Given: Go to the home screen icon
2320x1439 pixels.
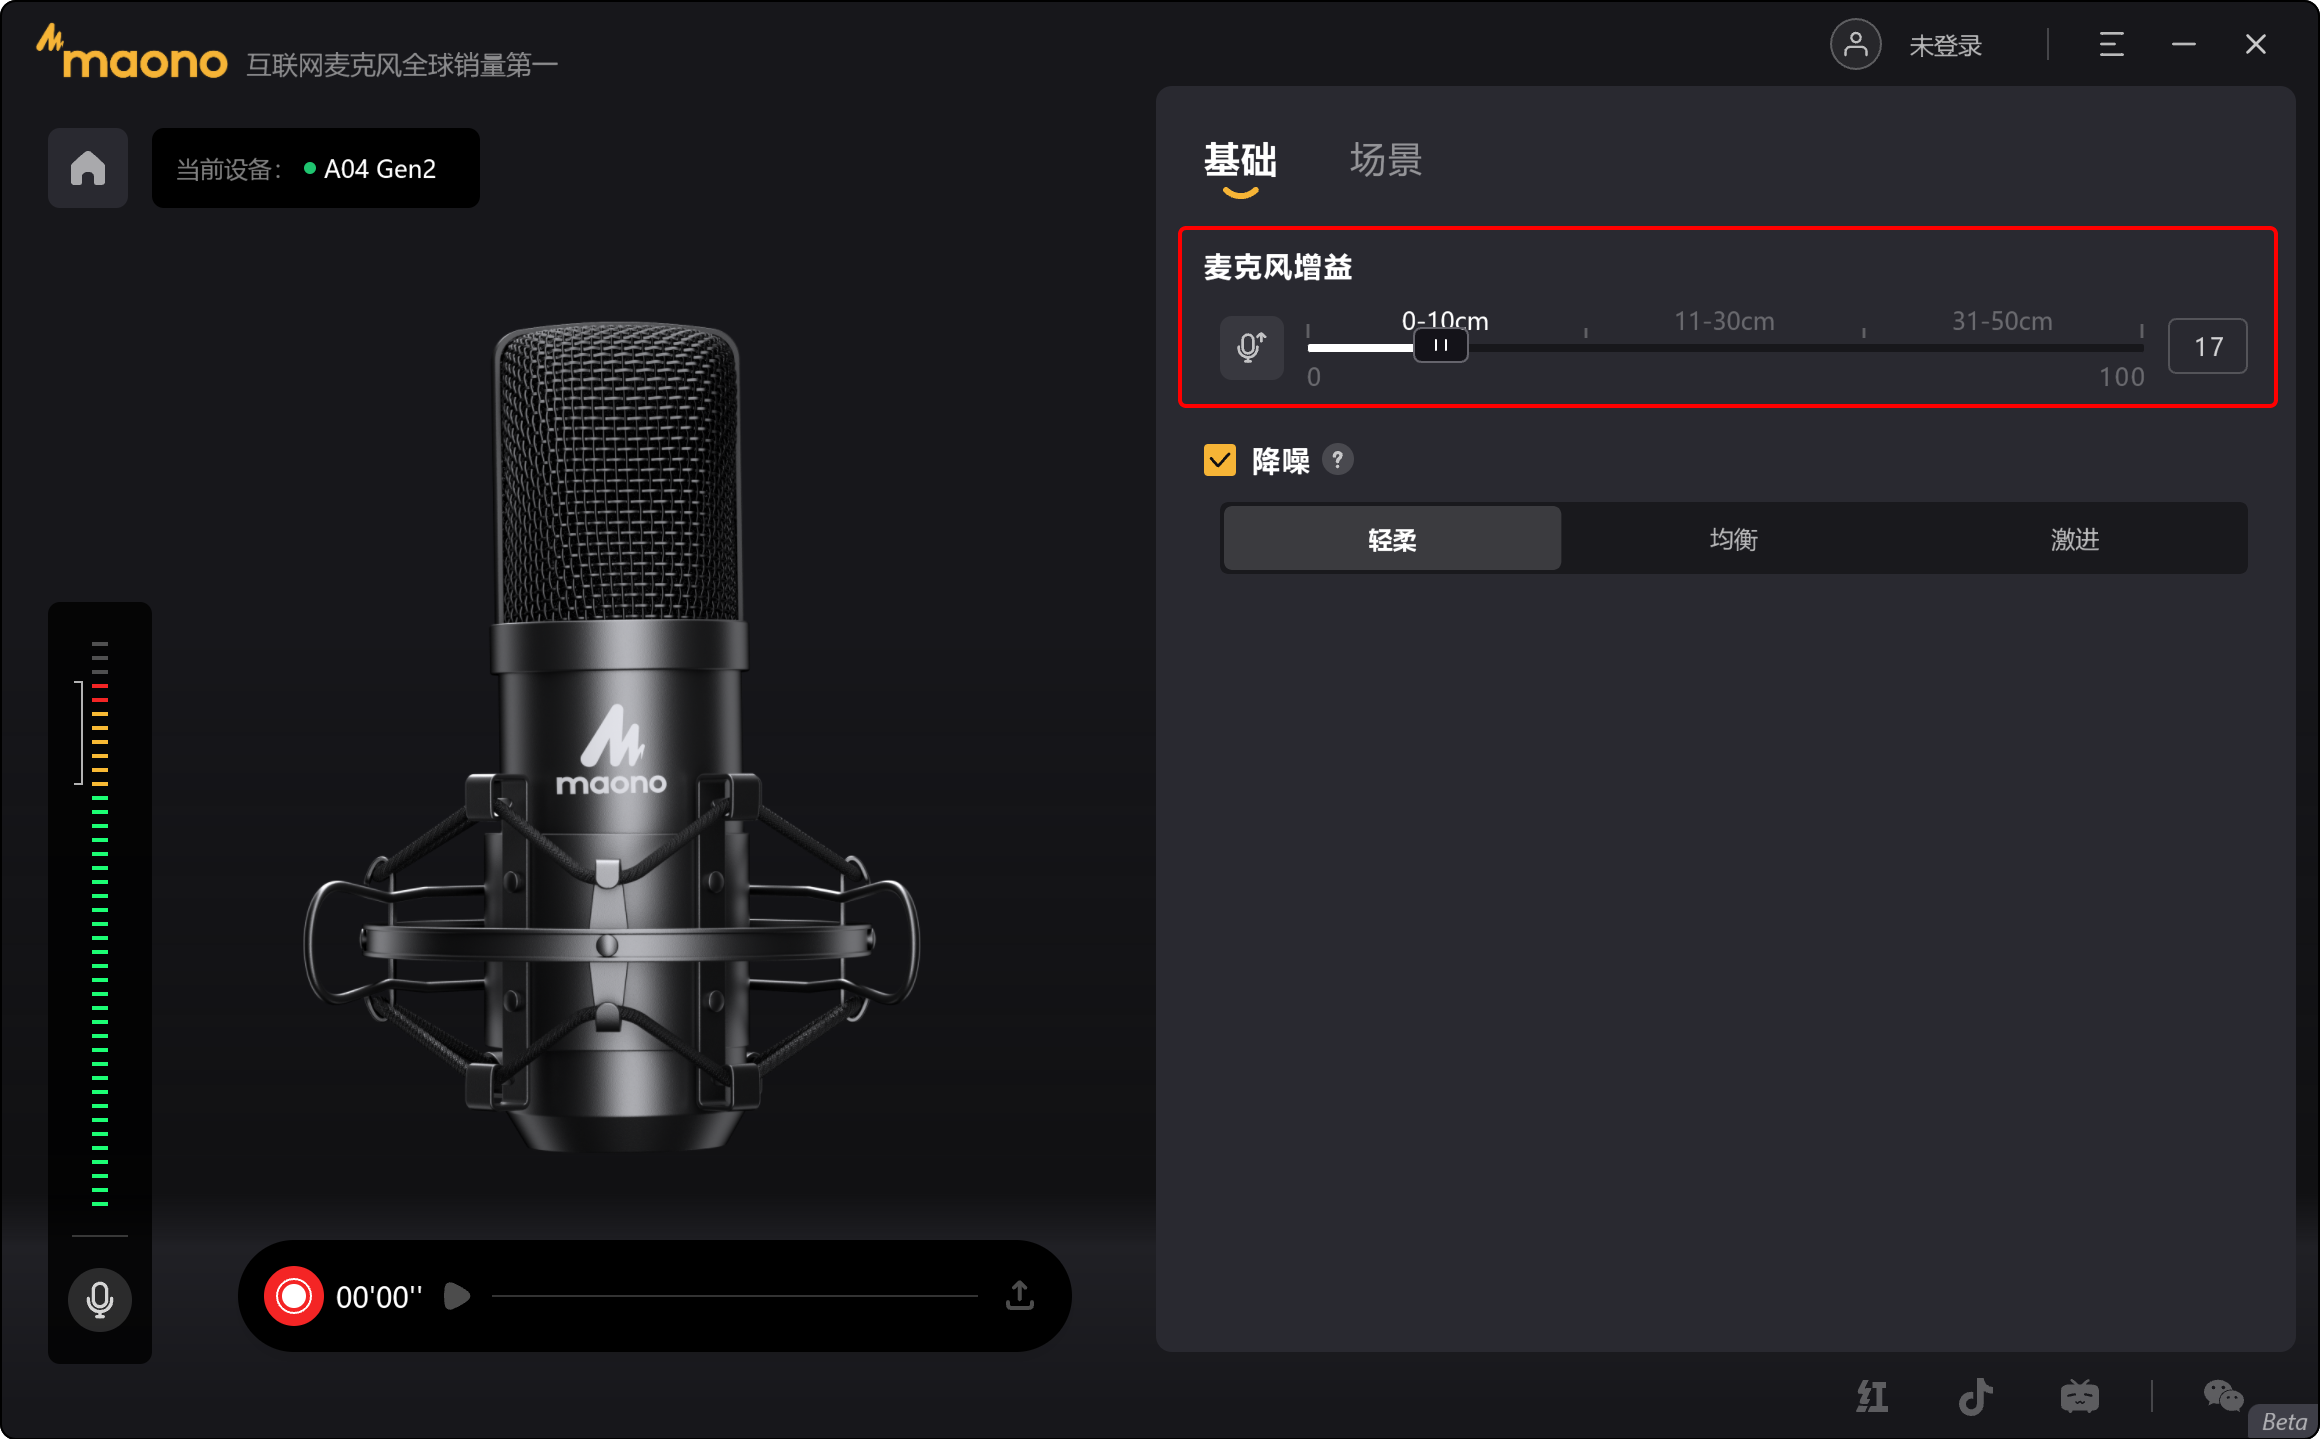Looking at the screenshot, I should (88, 168).
